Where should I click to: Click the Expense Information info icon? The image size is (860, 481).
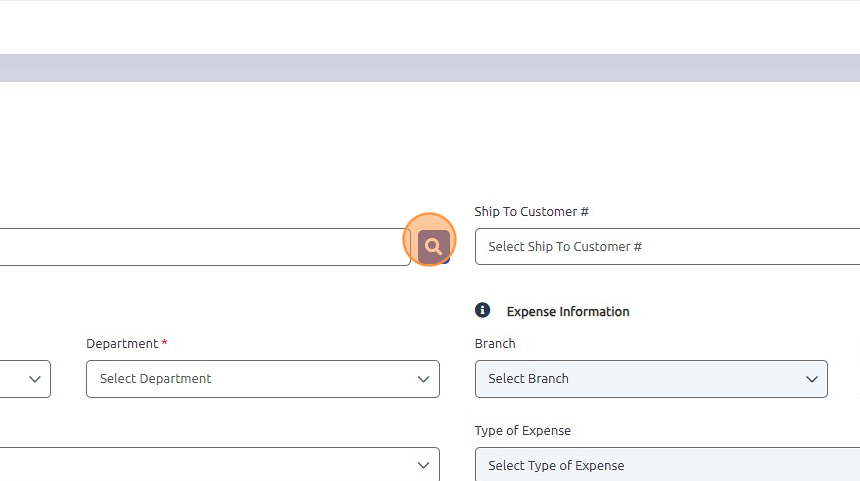coord(482,310)
